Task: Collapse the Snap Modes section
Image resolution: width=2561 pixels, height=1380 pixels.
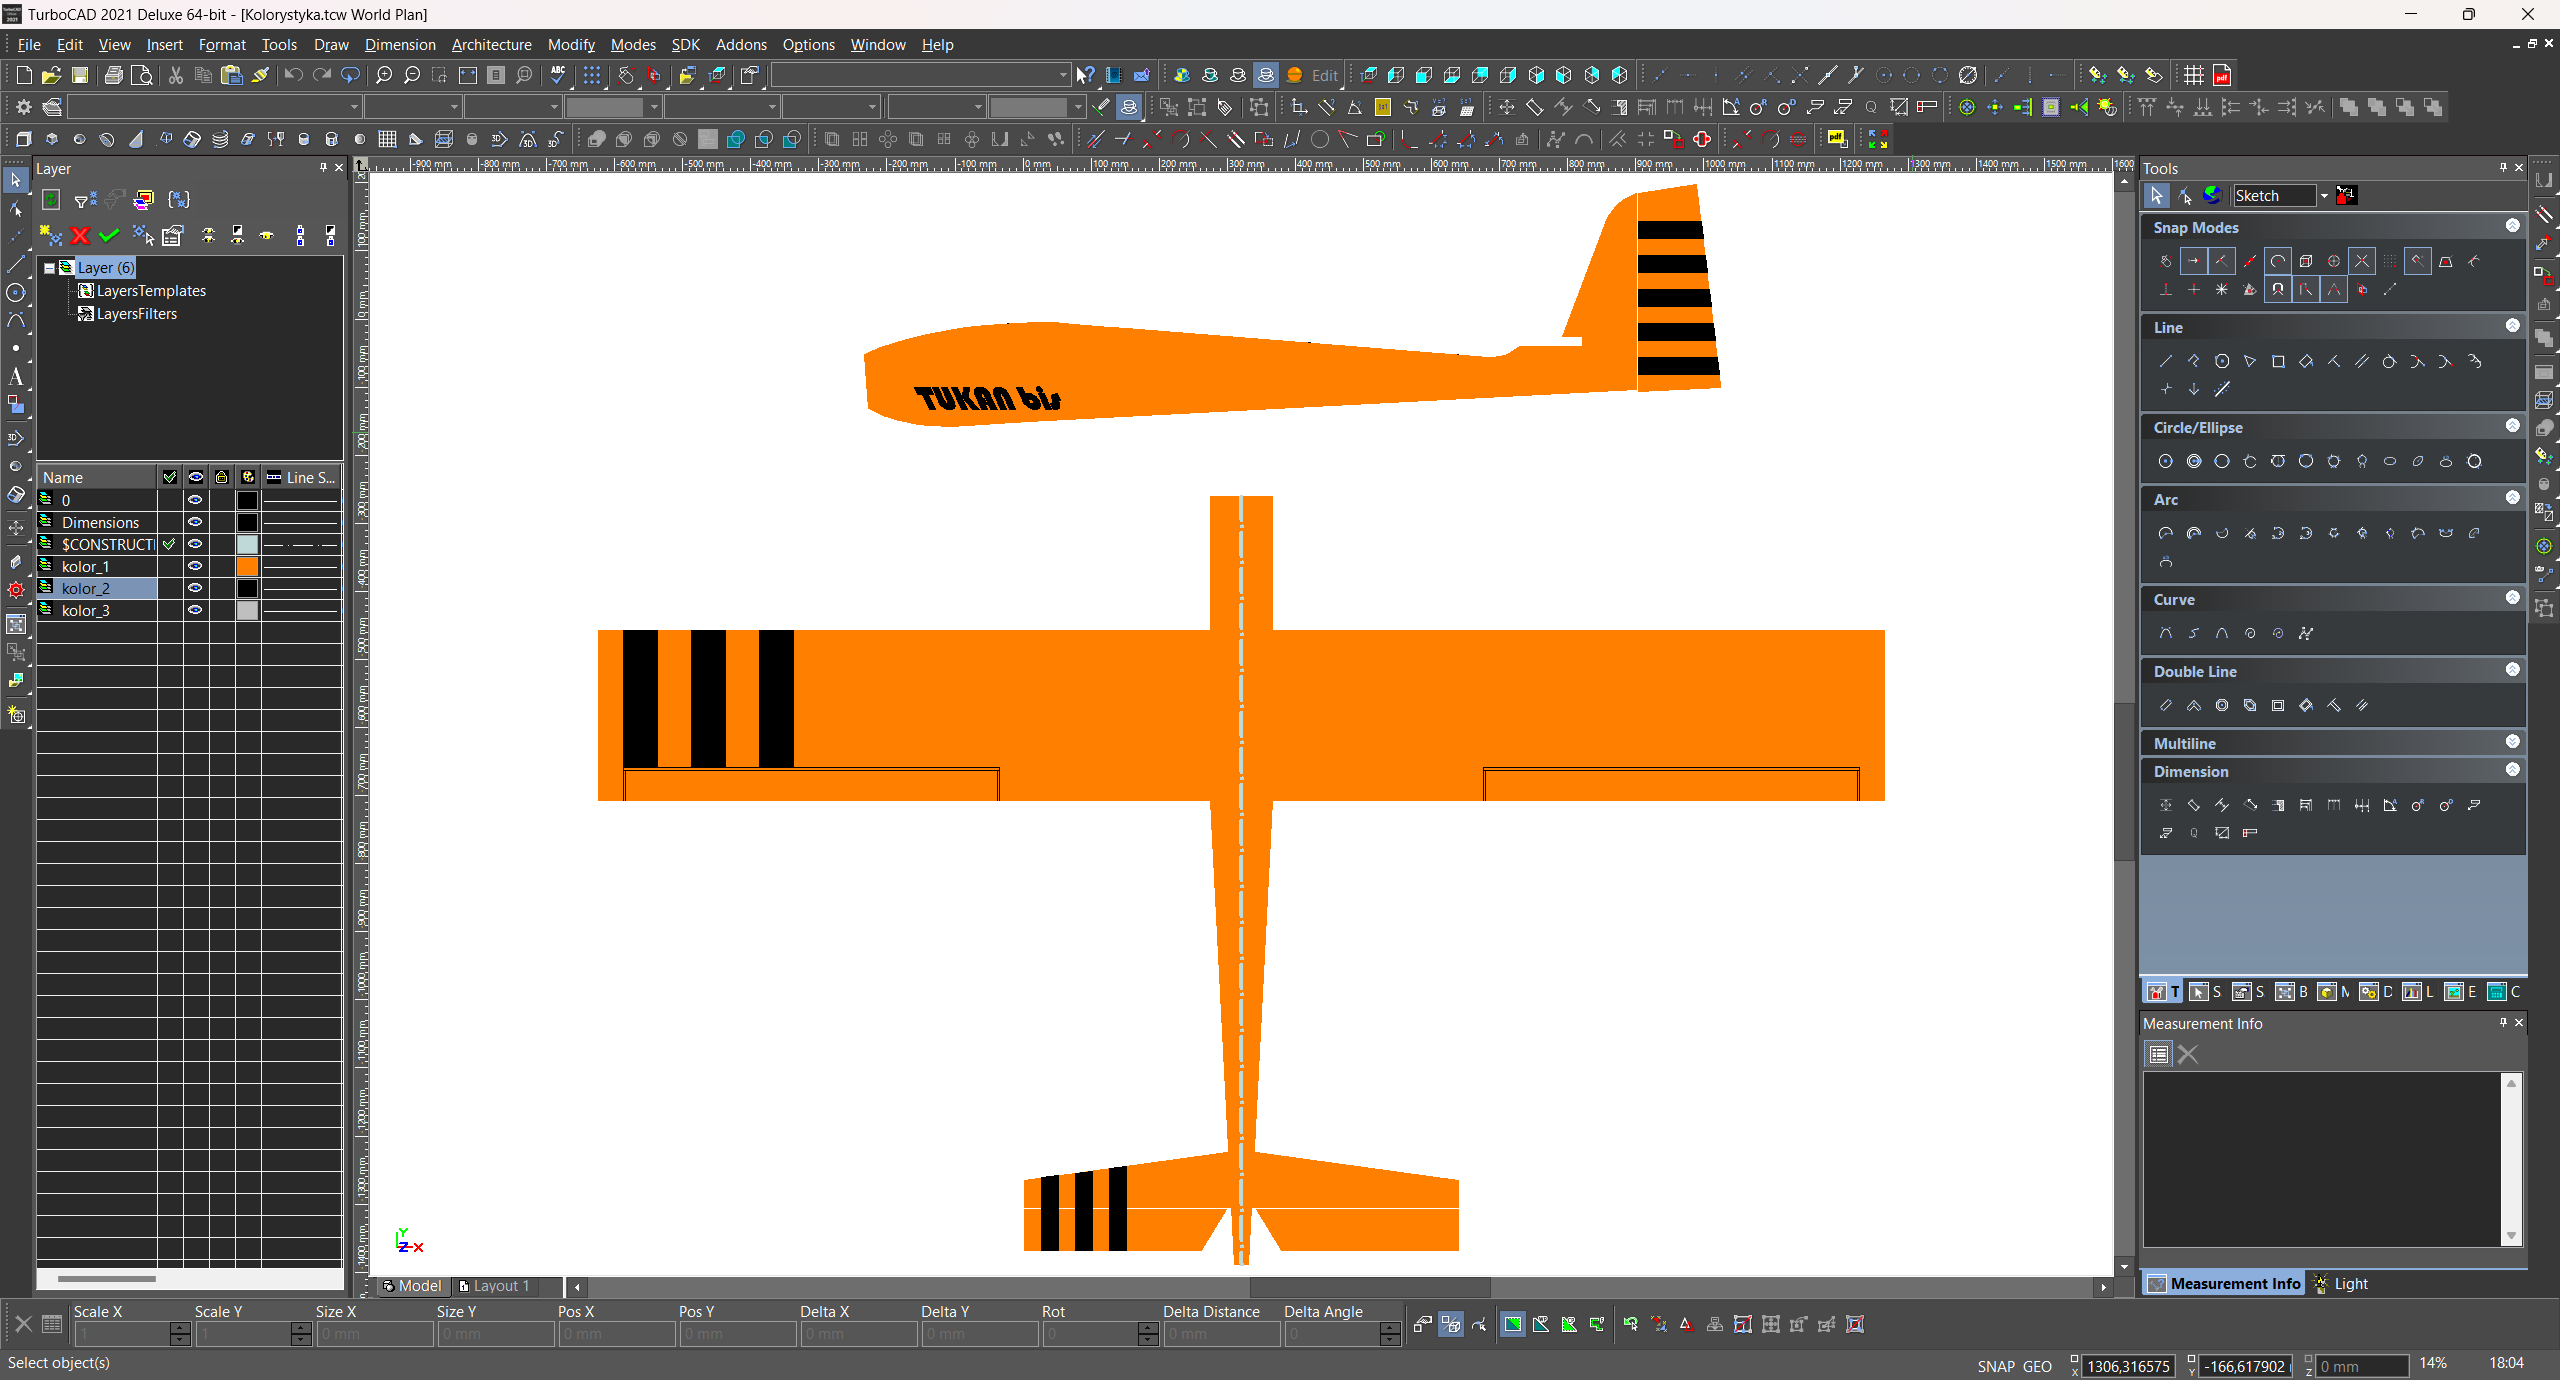Action: pos(2512,226)
